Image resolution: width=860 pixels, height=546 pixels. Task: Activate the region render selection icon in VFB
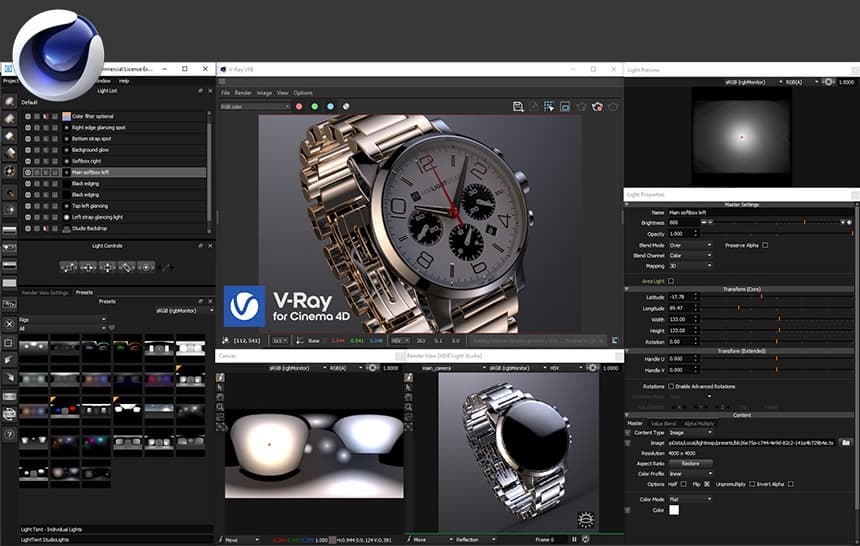tap(549, 106)
